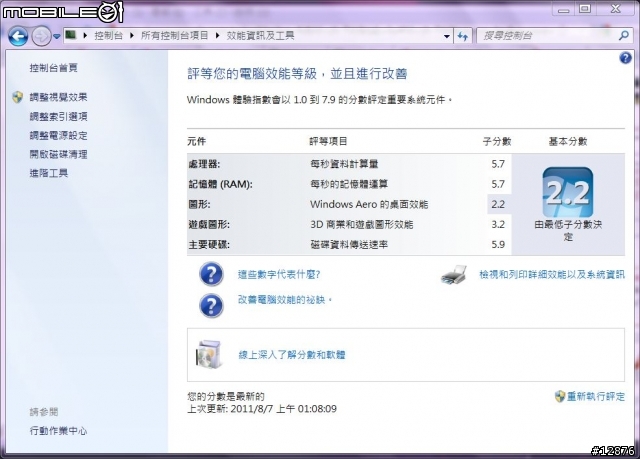Image resolution: width=640 pixels, height=459 pixels.
Task: Select the 控制台 breadcrumb
Action: pos(108,35)
